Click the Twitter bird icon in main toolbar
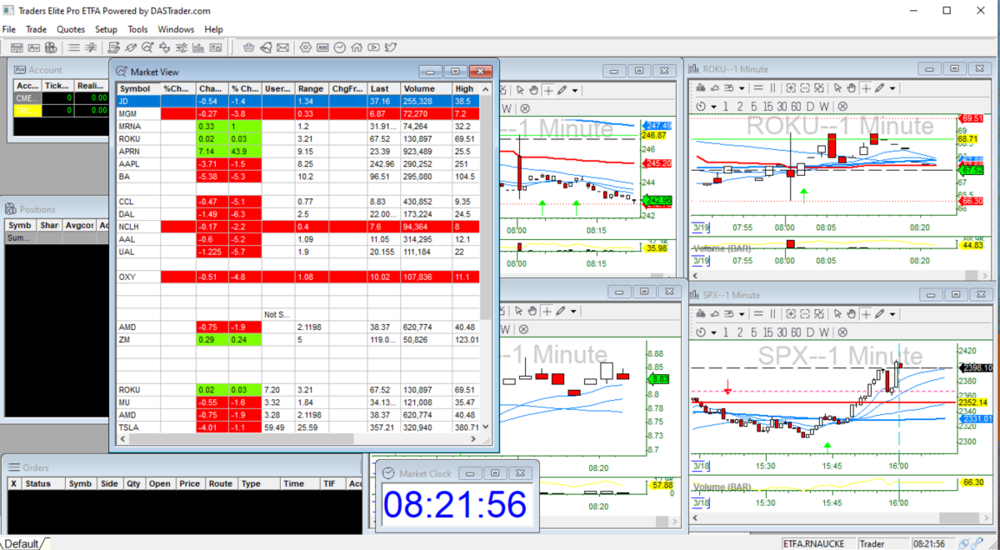This screenshot has height=550, width=1000. tap(390, 48)
